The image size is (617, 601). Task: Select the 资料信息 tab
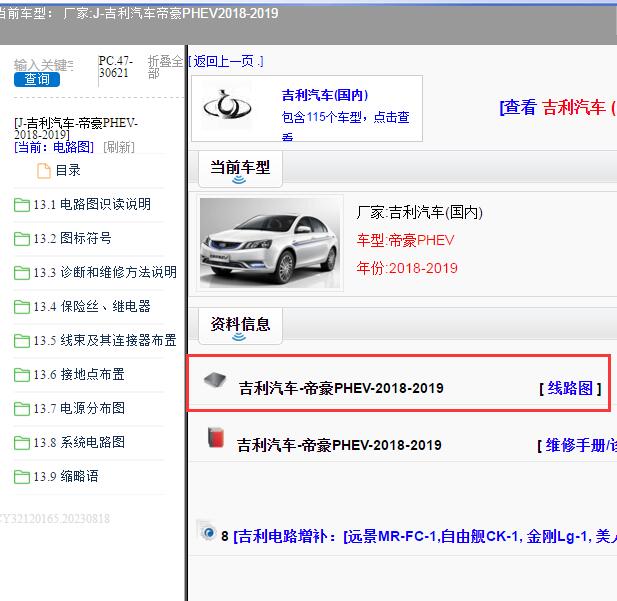tap(240, 326)
